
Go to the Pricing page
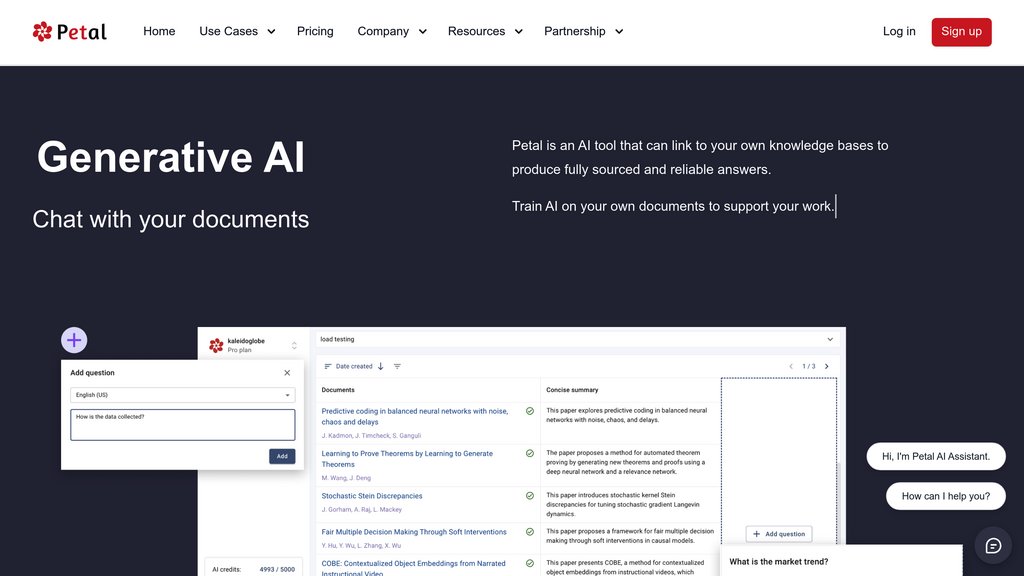coord(315,31)
